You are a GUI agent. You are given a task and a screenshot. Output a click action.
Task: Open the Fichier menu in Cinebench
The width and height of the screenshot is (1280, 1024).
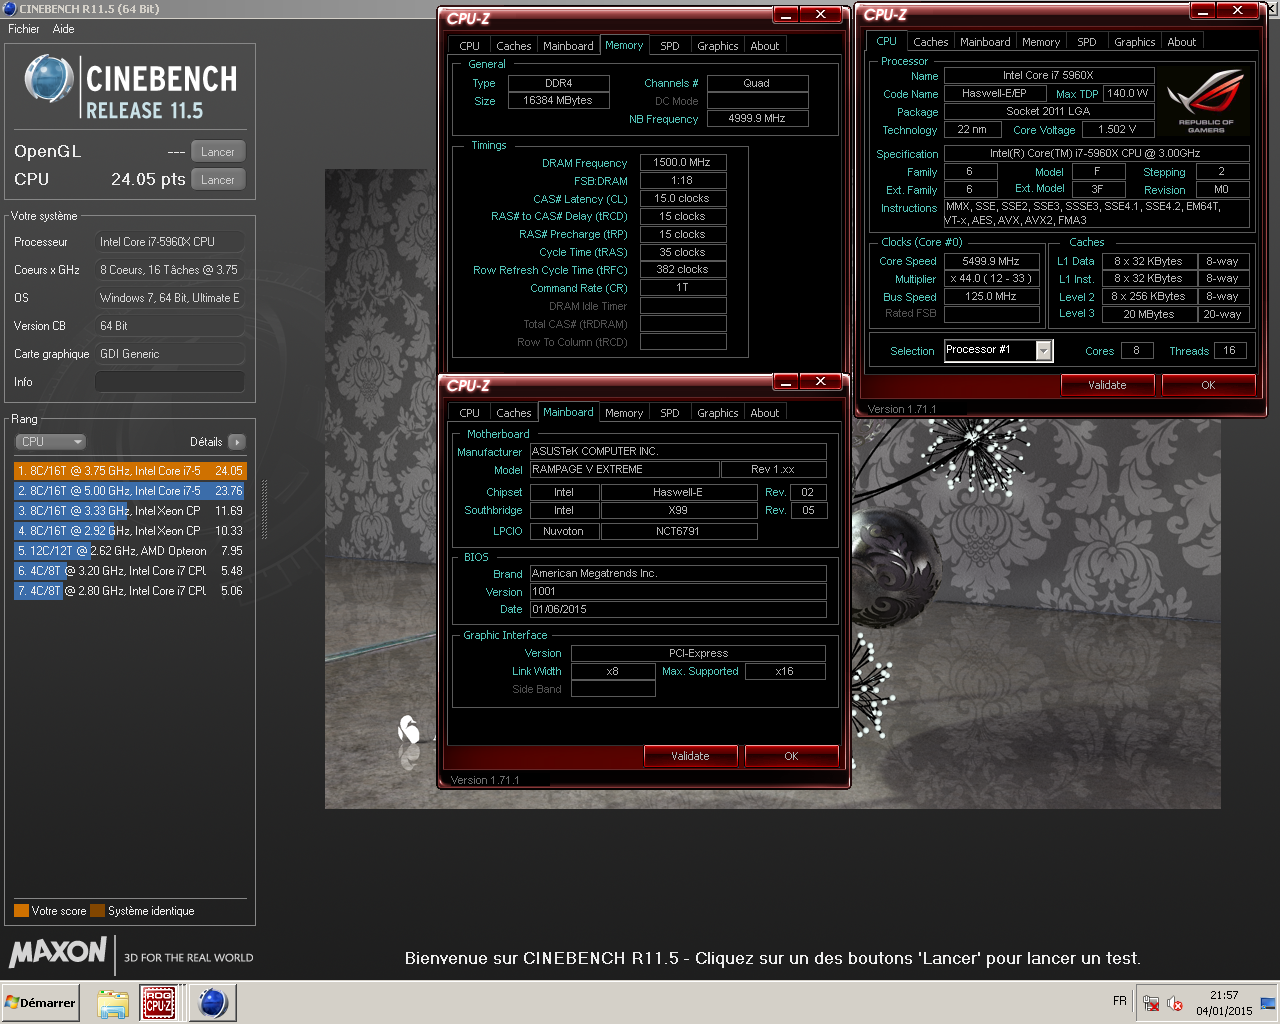[x=24, y=29]
